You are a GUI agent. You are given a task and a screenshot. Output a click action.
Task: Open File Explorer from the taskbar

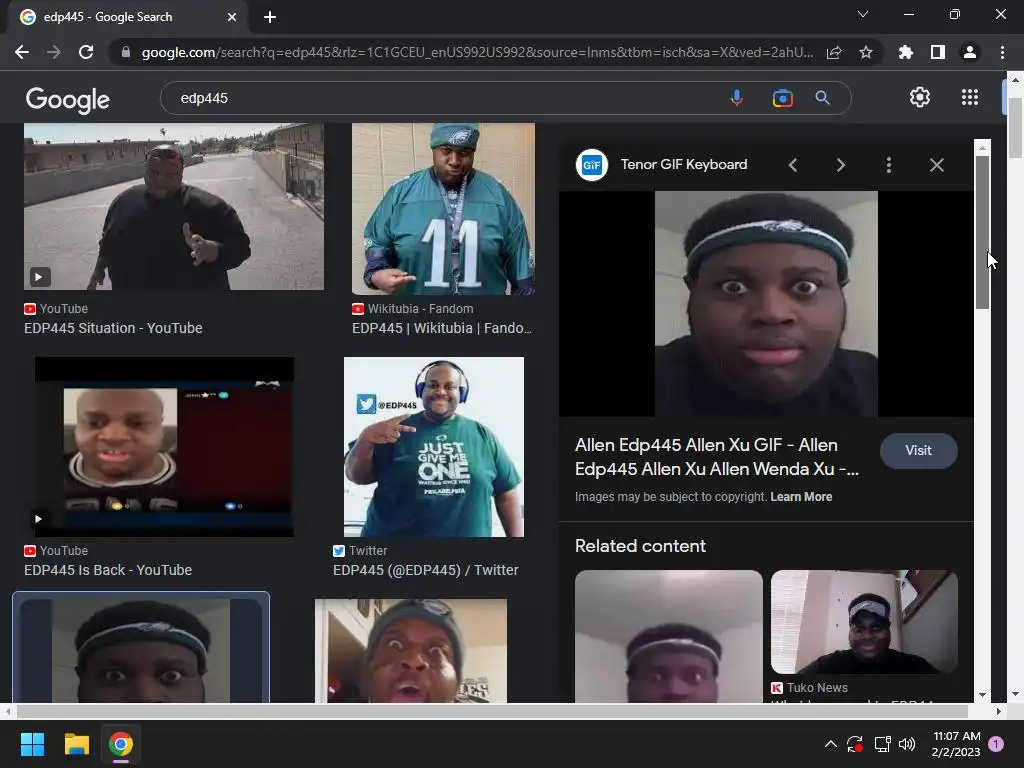coord(76,744)
